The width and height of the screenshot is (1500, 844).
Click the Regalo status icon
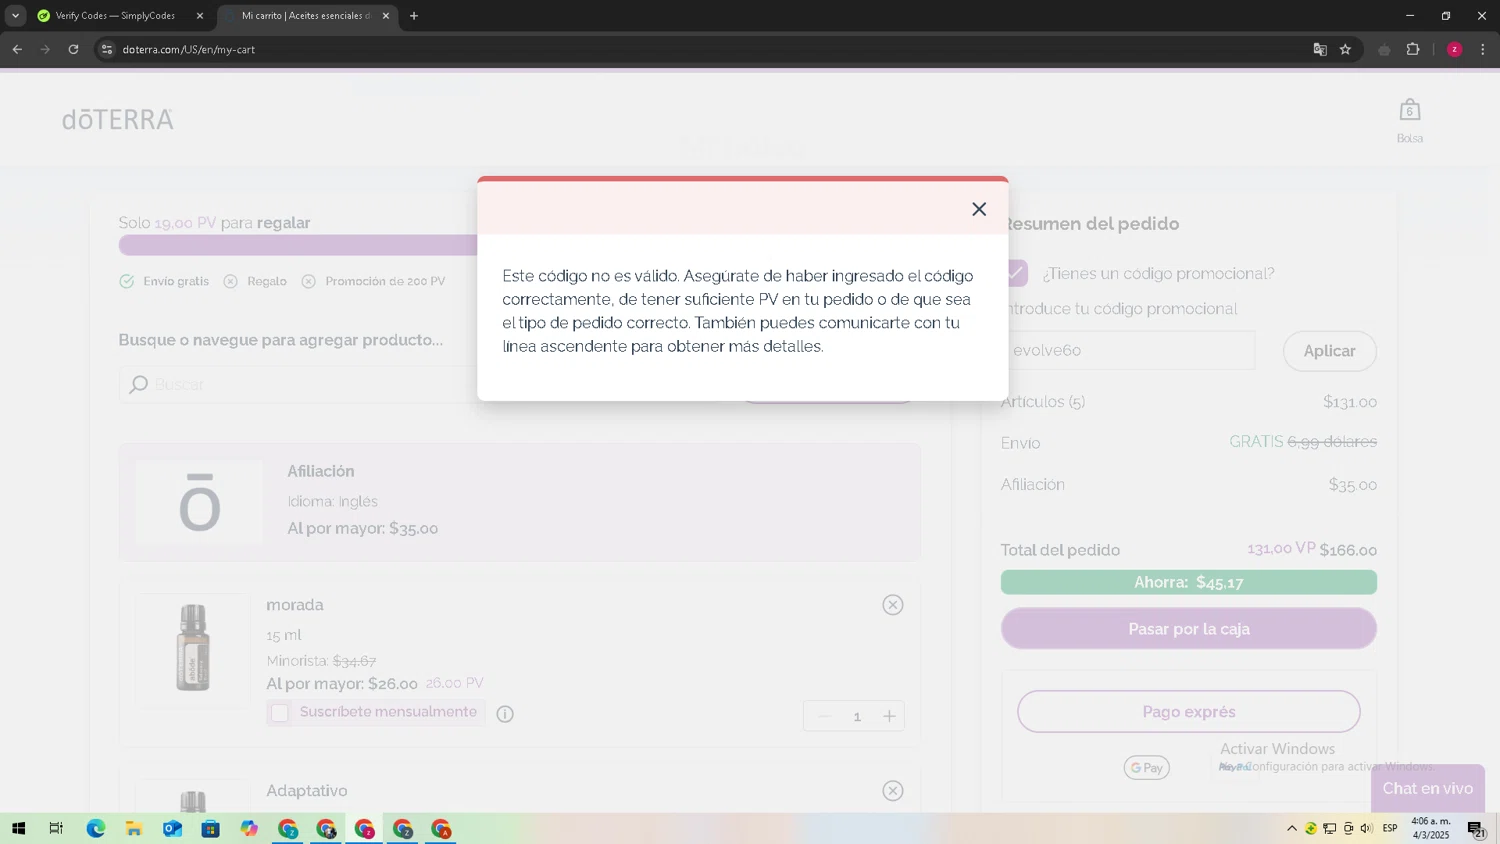click(x=231, y=282)
